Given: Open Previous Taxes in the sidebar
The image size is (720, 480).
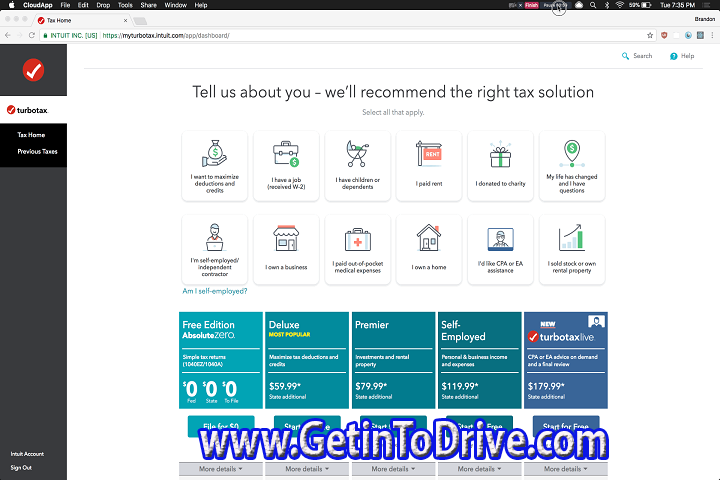Looking at the screenshot, I should click(37, 152).
